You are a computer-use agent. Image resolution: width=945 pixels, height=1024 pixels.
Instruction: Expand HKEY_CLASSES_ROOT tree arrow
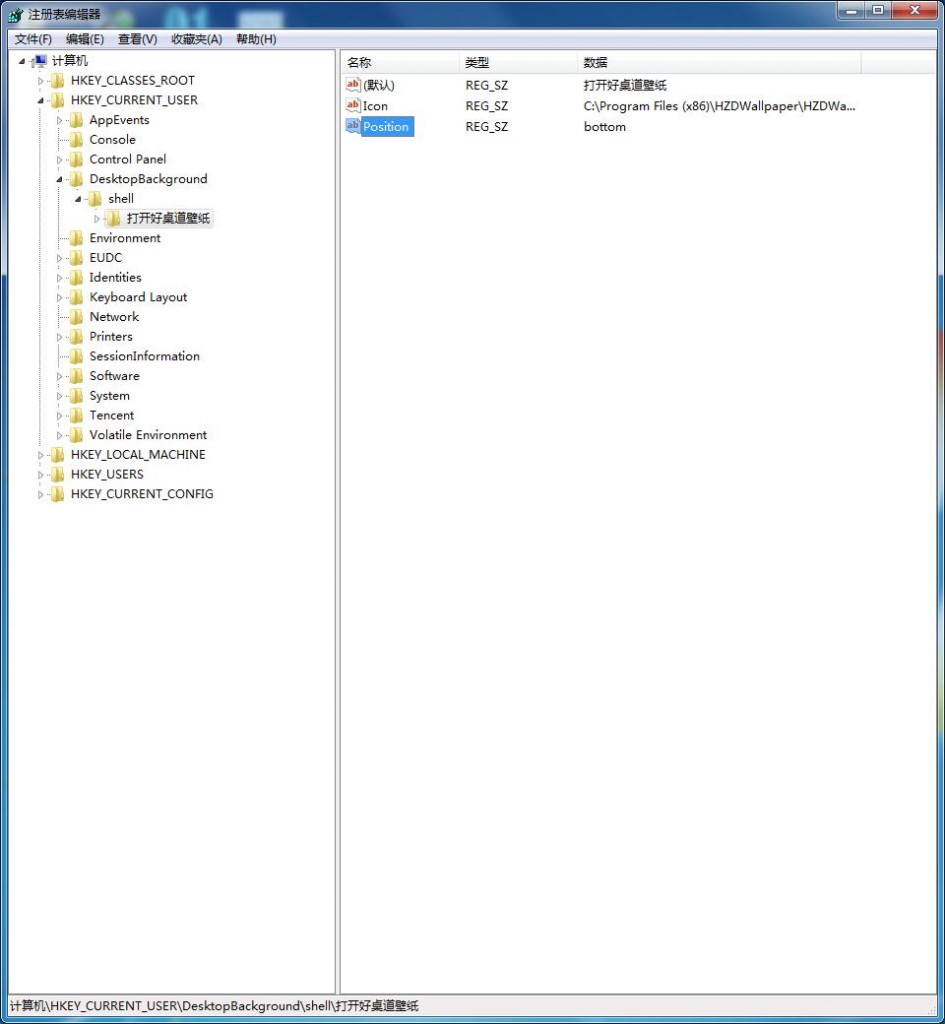(x=40, y=81)
